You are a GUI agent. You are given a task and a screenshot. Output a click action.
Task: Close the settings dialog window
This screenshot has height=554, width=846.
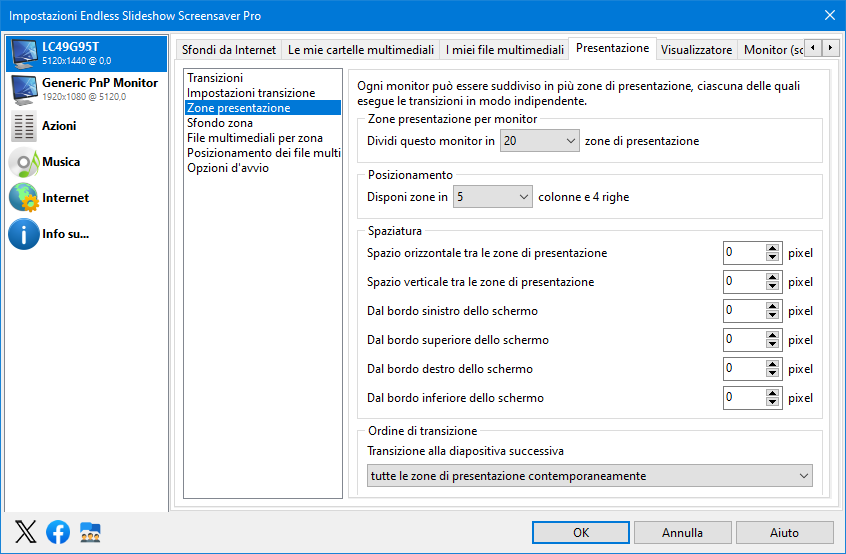[x=830, y=15]
